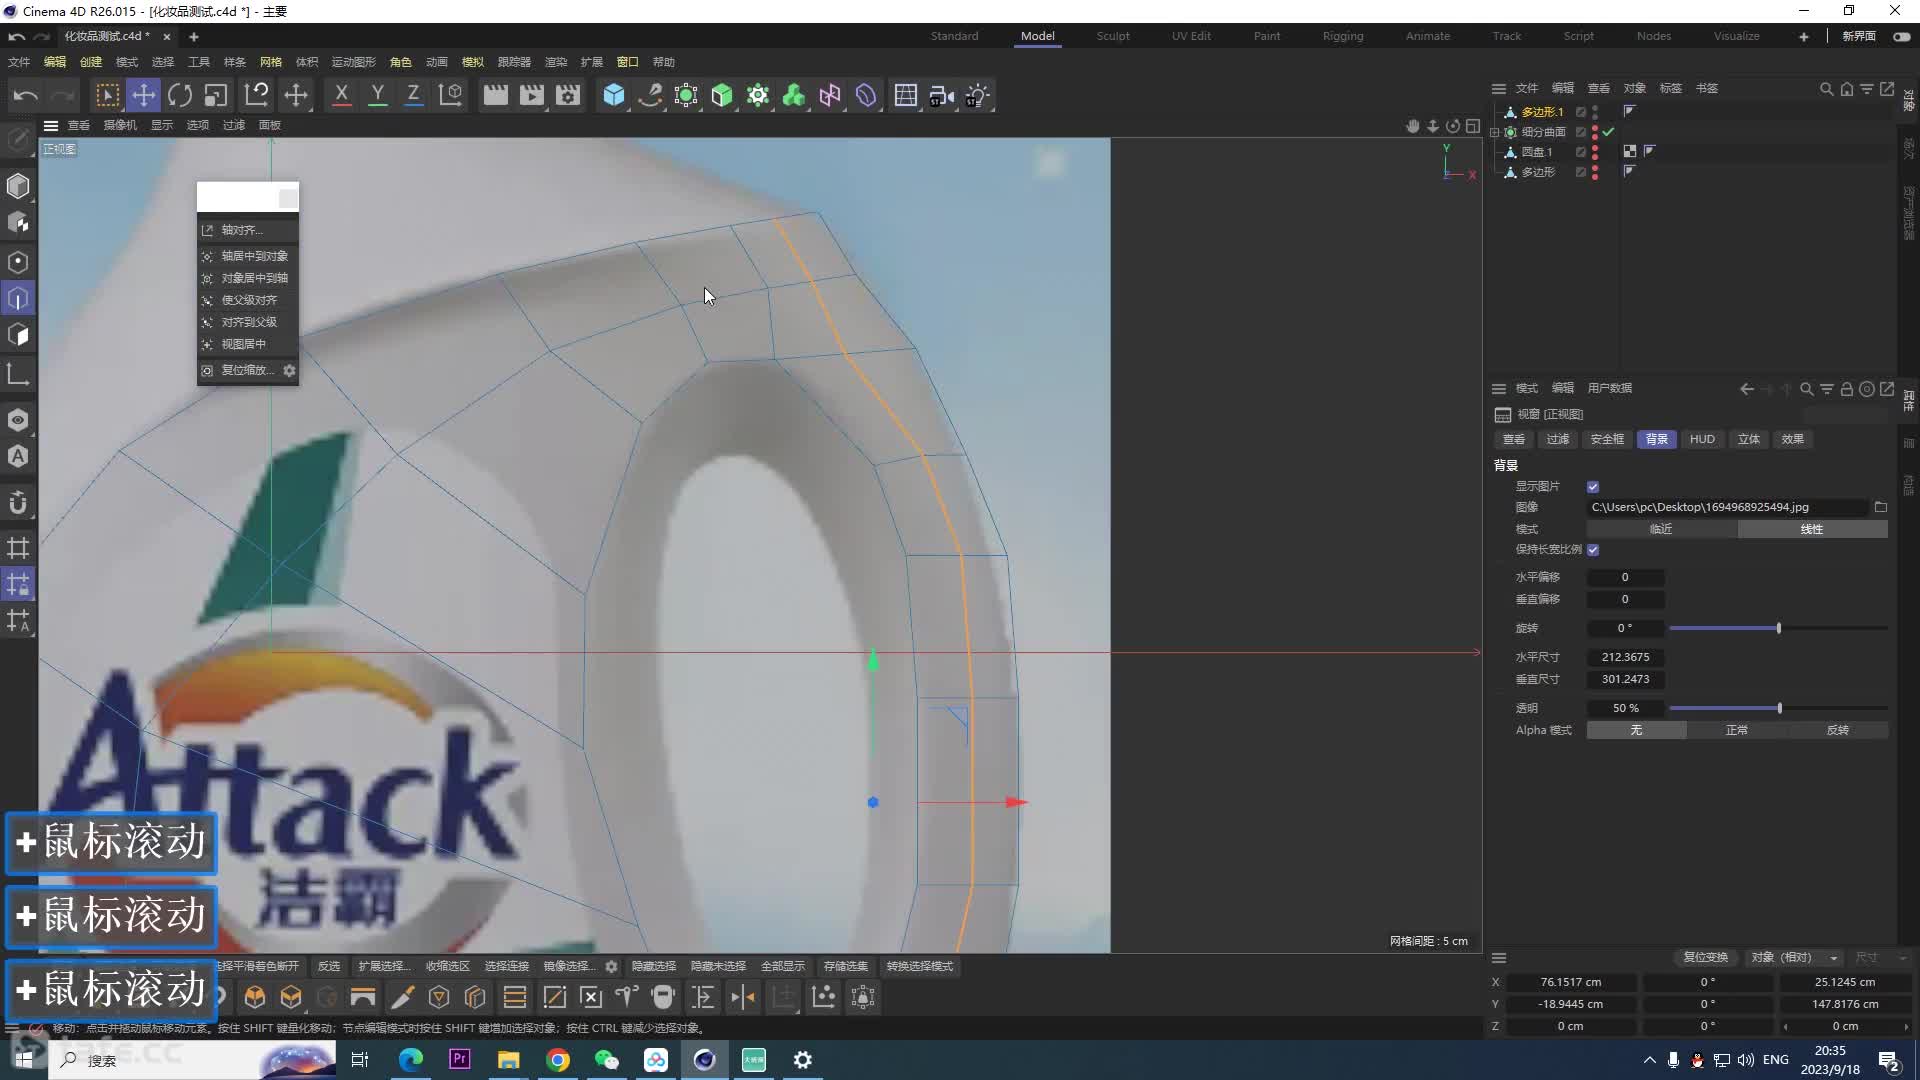
Task: Click the X position field 76.1517 cm
Action: (x=1570, y=983)
